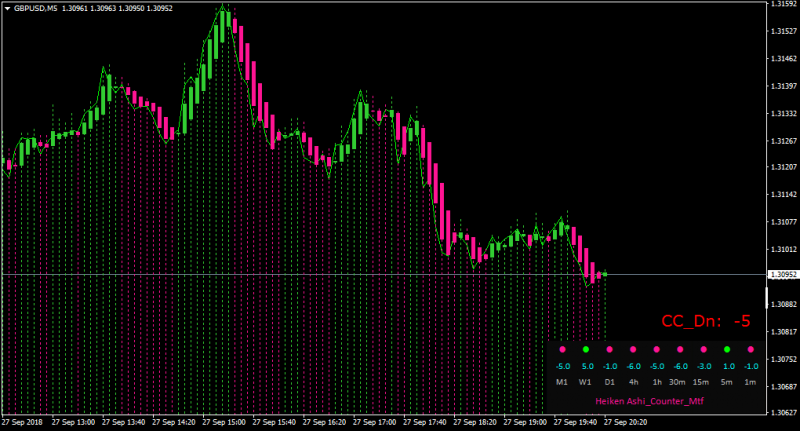Click the 15m timeframe label
The width and height of the screenshot is (800, 431).
coord(701,382)
